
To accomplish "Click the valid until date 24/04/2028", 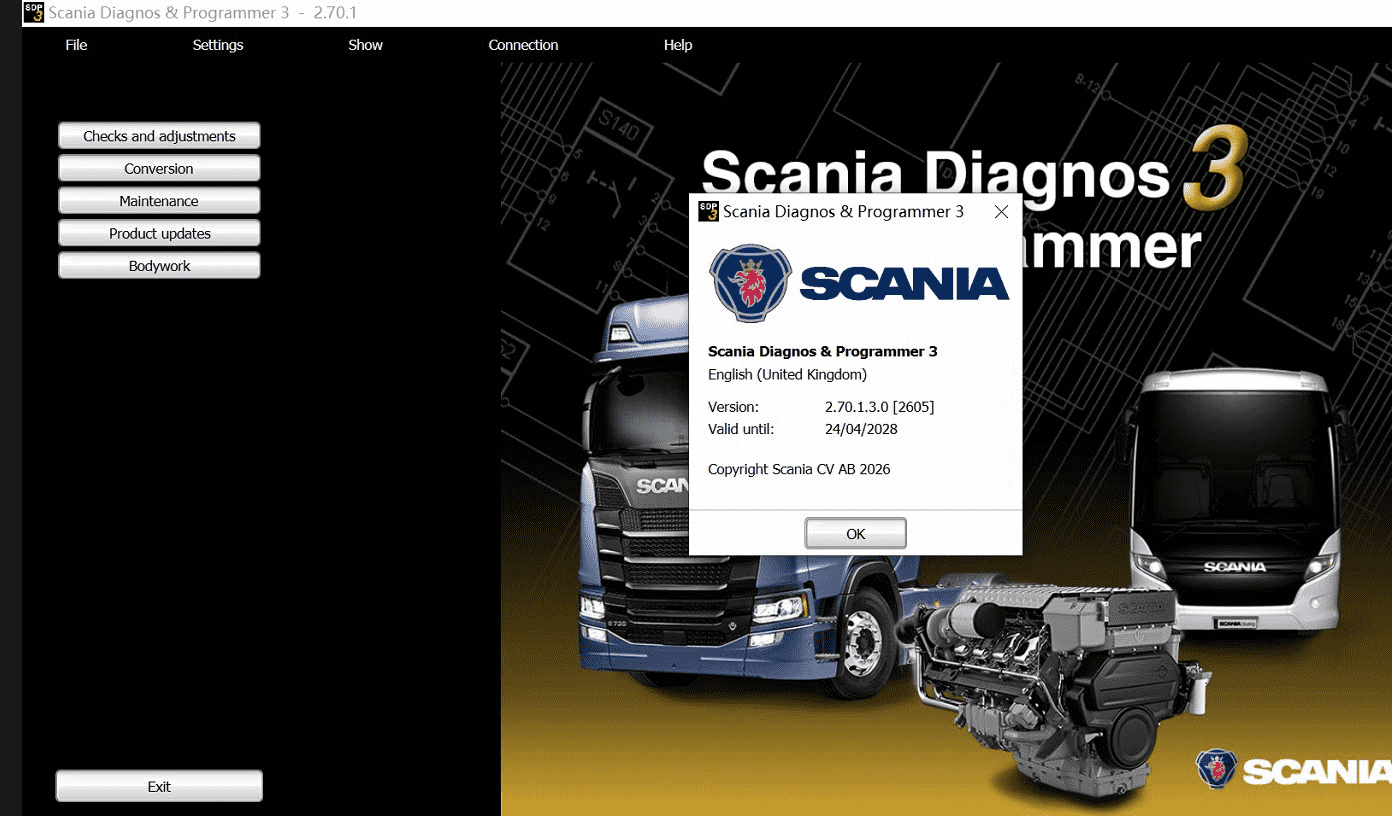I will tap(861, 429).
